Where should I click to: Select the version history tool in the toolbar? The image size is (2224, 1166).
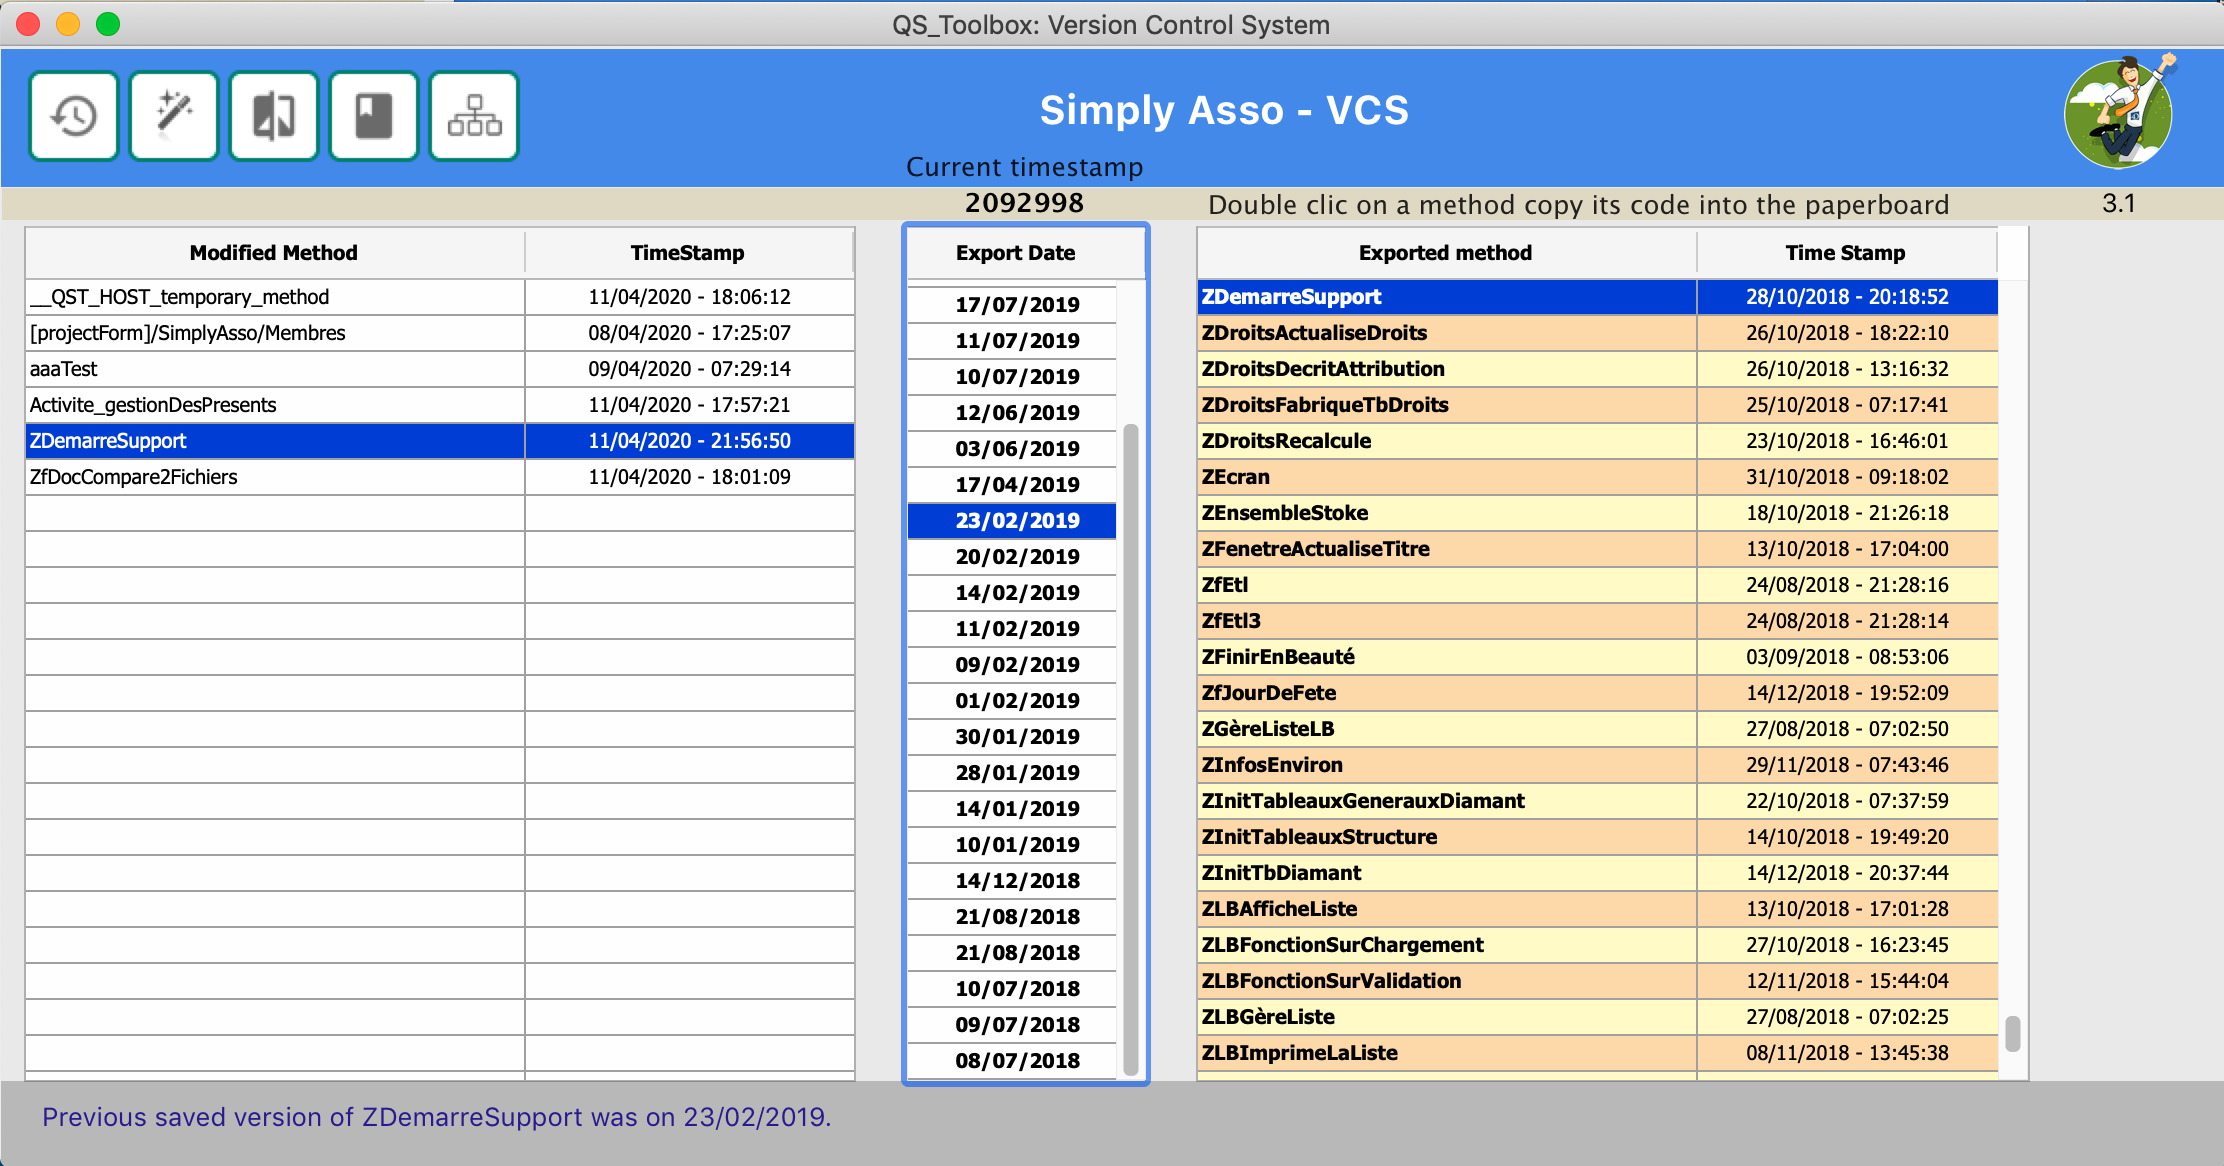[73, 115]
